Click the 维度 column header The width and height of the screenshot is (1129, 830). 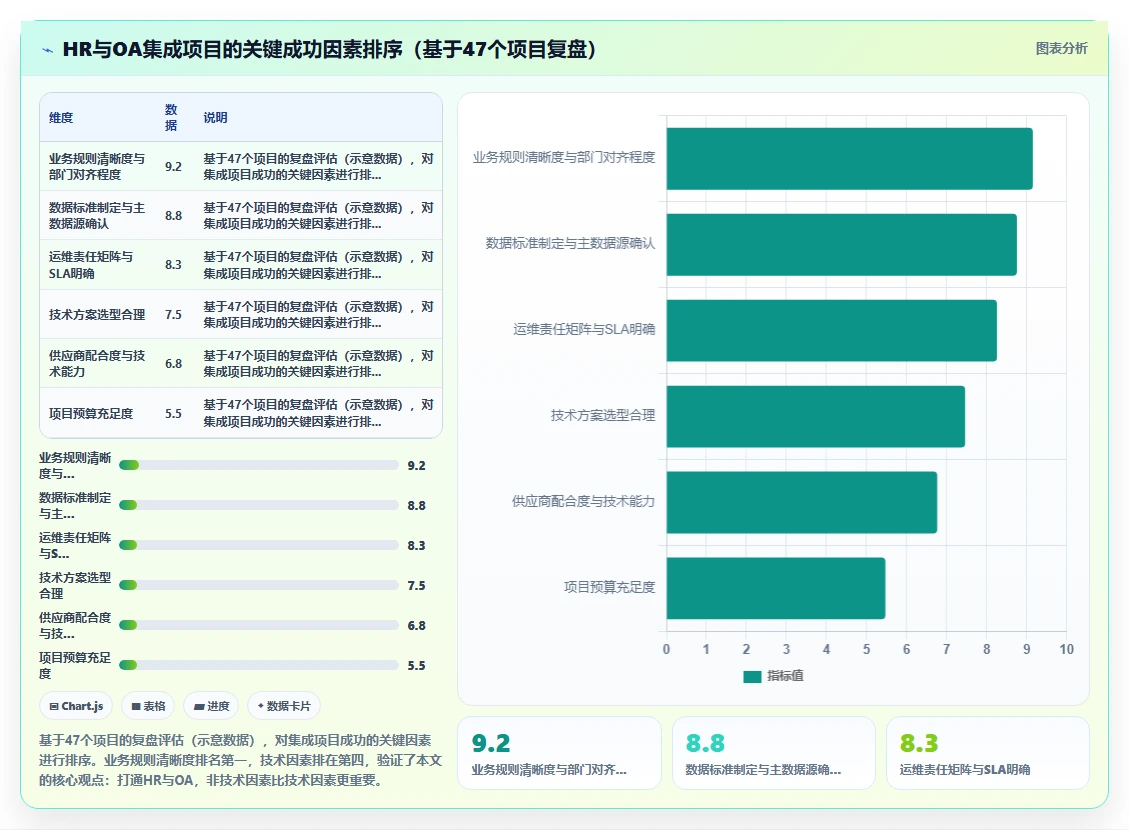(61, 117)
